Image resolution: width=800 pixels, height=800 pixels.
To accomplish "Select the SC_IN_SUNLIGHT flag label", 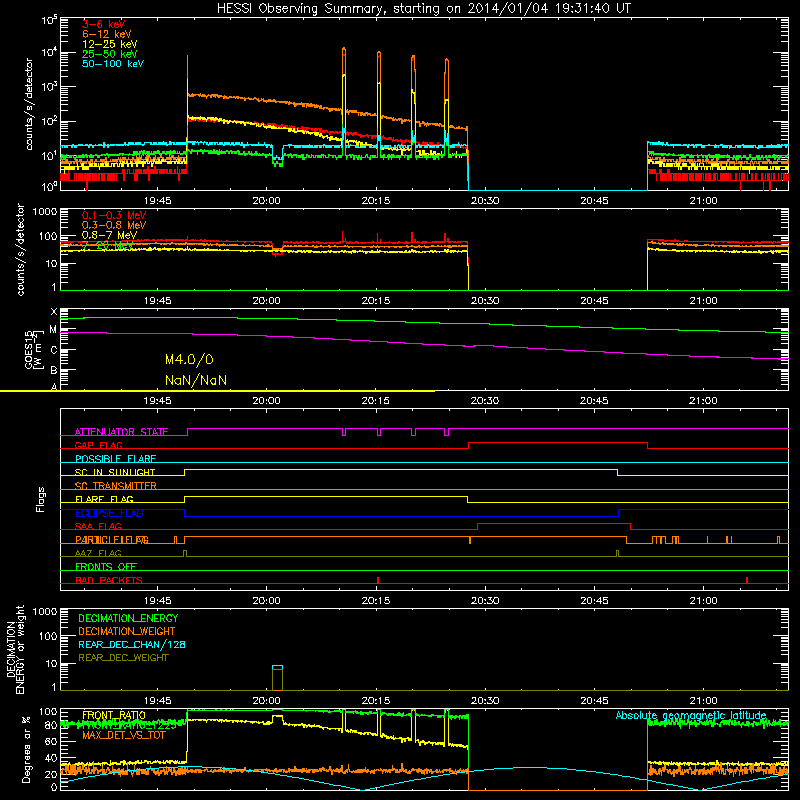I will click(x=115, y=472).
